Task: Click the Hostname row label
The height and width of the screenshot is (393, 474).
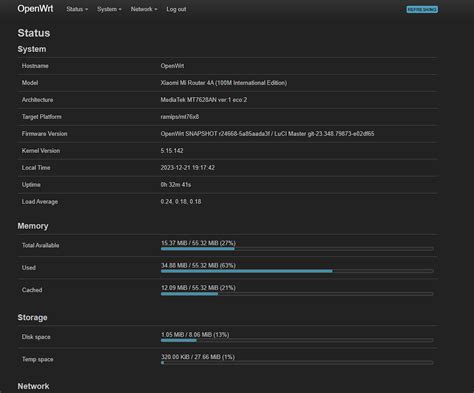Action: (x=35, y=66)
